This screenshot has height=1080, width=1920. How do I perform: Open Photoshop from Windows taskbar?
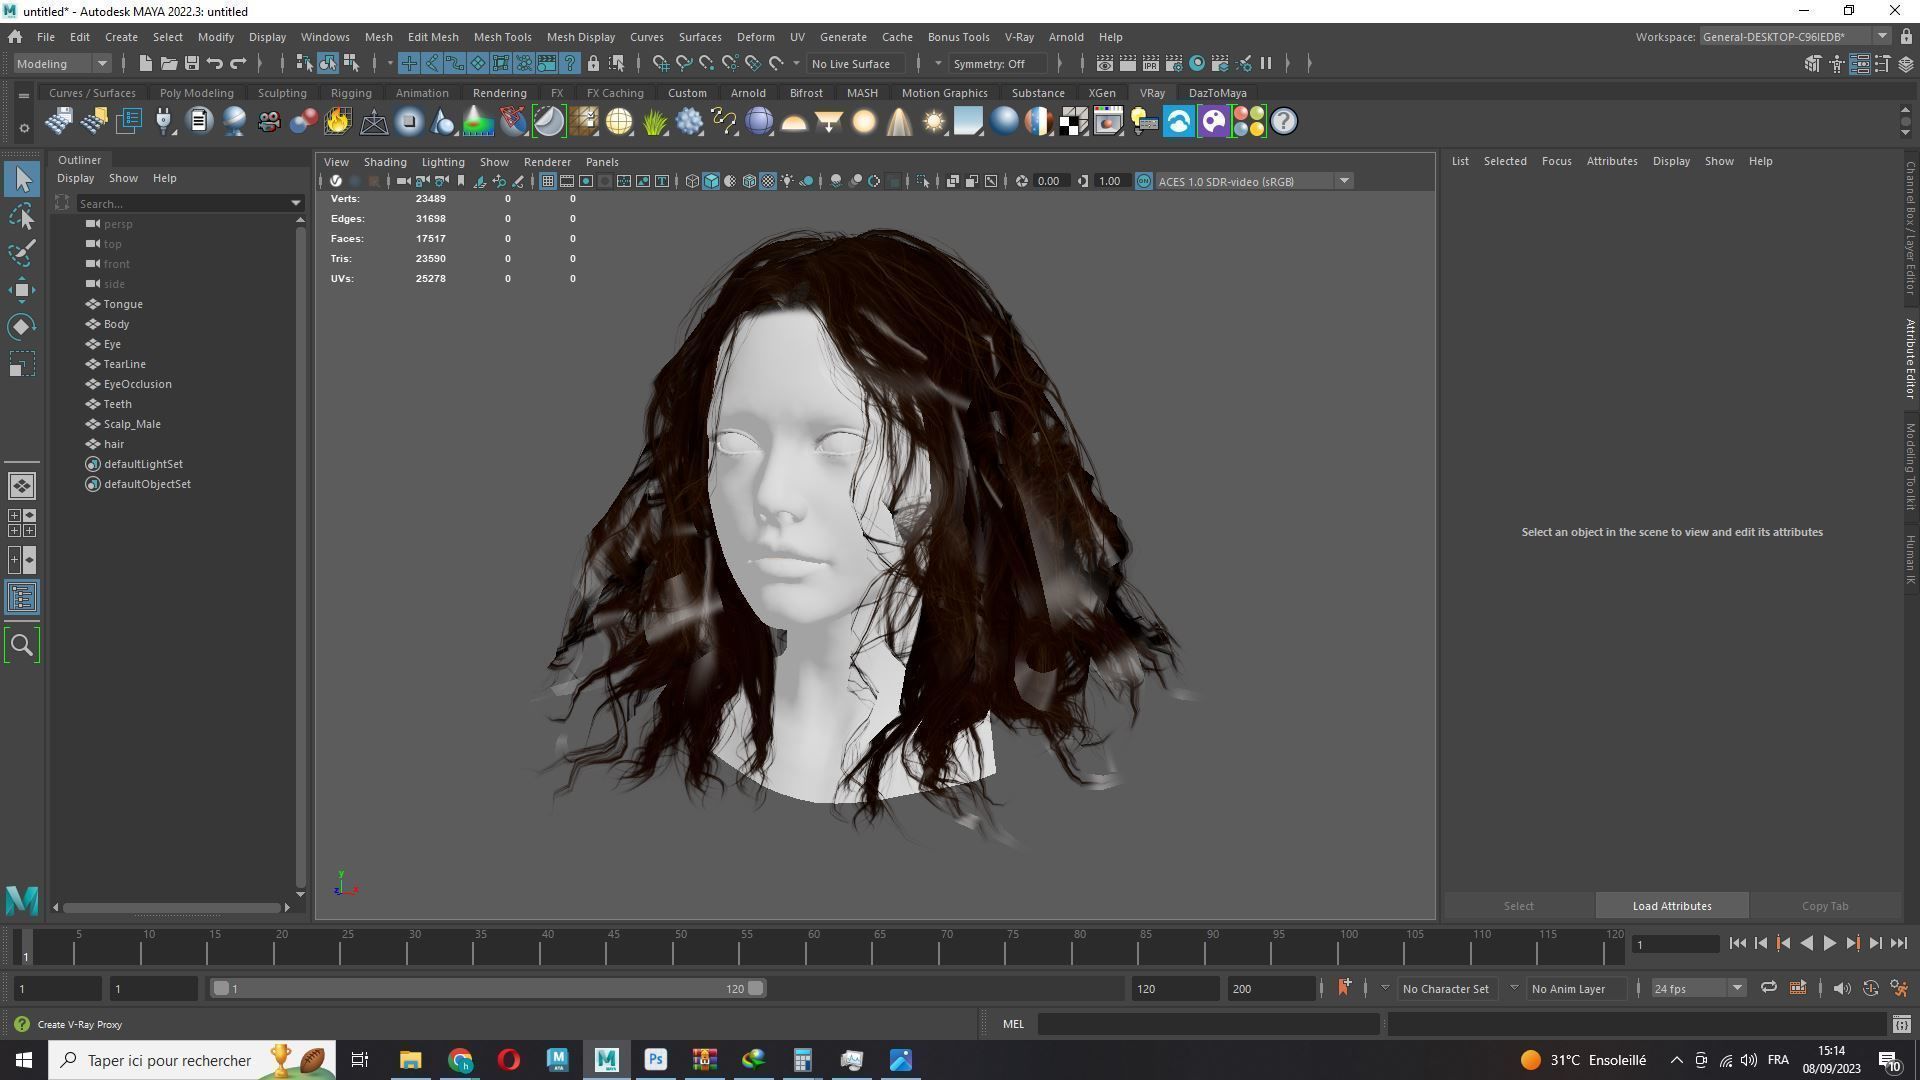(656, 1060)
